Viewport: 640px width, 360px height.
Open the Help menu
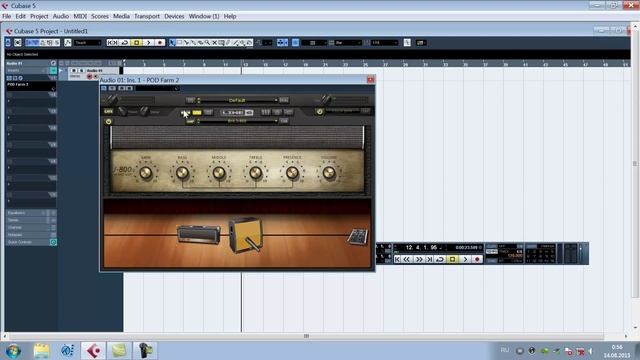[230, 16]
